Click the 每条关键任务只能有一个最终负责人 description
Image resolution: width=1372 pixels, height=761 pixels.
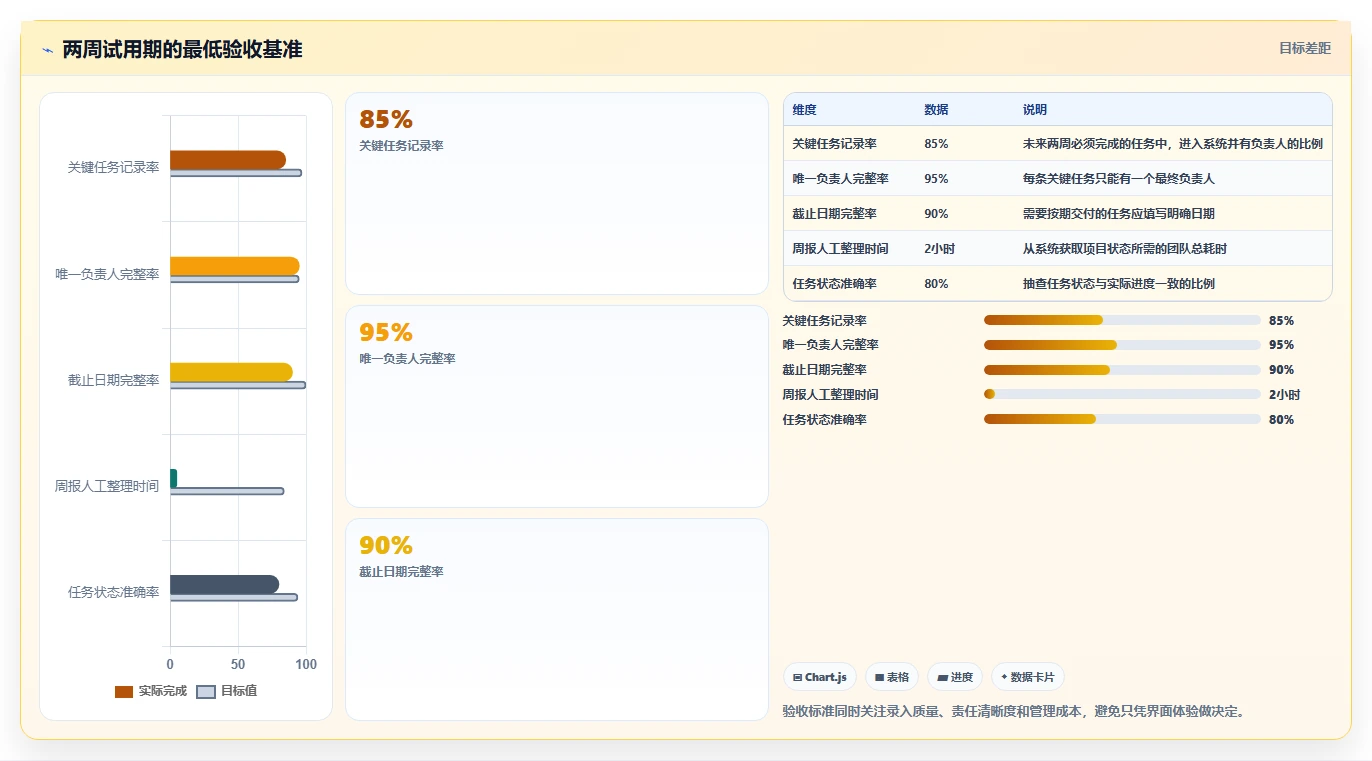1118,179
